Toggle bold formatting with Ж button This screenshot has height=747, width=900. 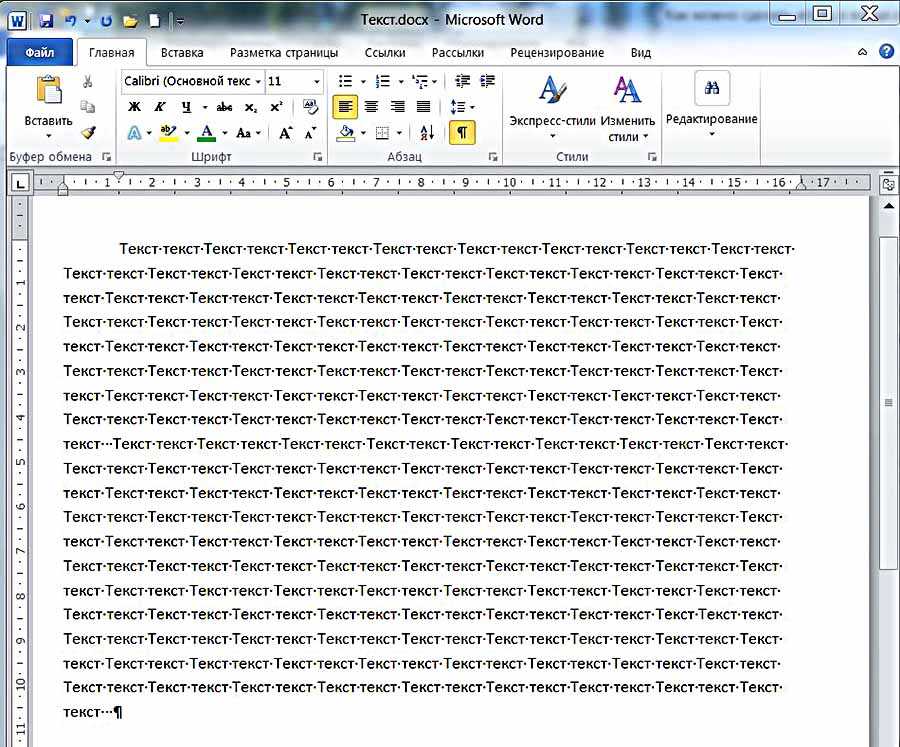coord(135,107)
